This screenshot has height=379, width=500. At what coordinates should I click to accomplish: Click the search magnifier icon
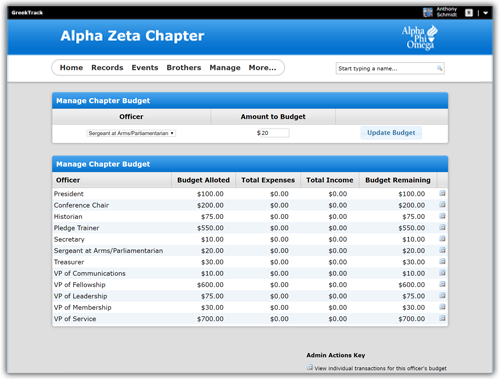(x=440, y=68)
